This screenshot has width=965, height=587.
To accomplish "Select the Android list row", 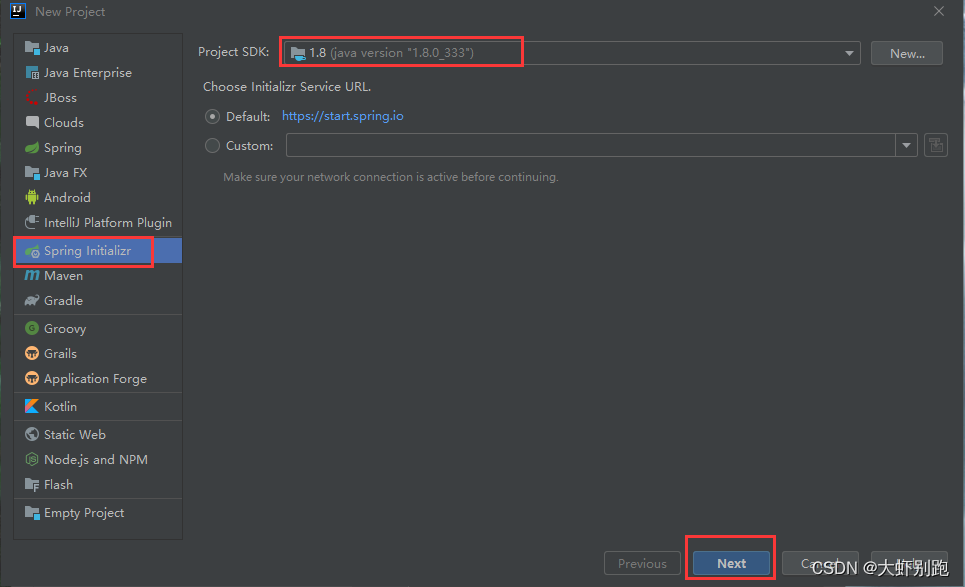I will click(x=98, y=198).
